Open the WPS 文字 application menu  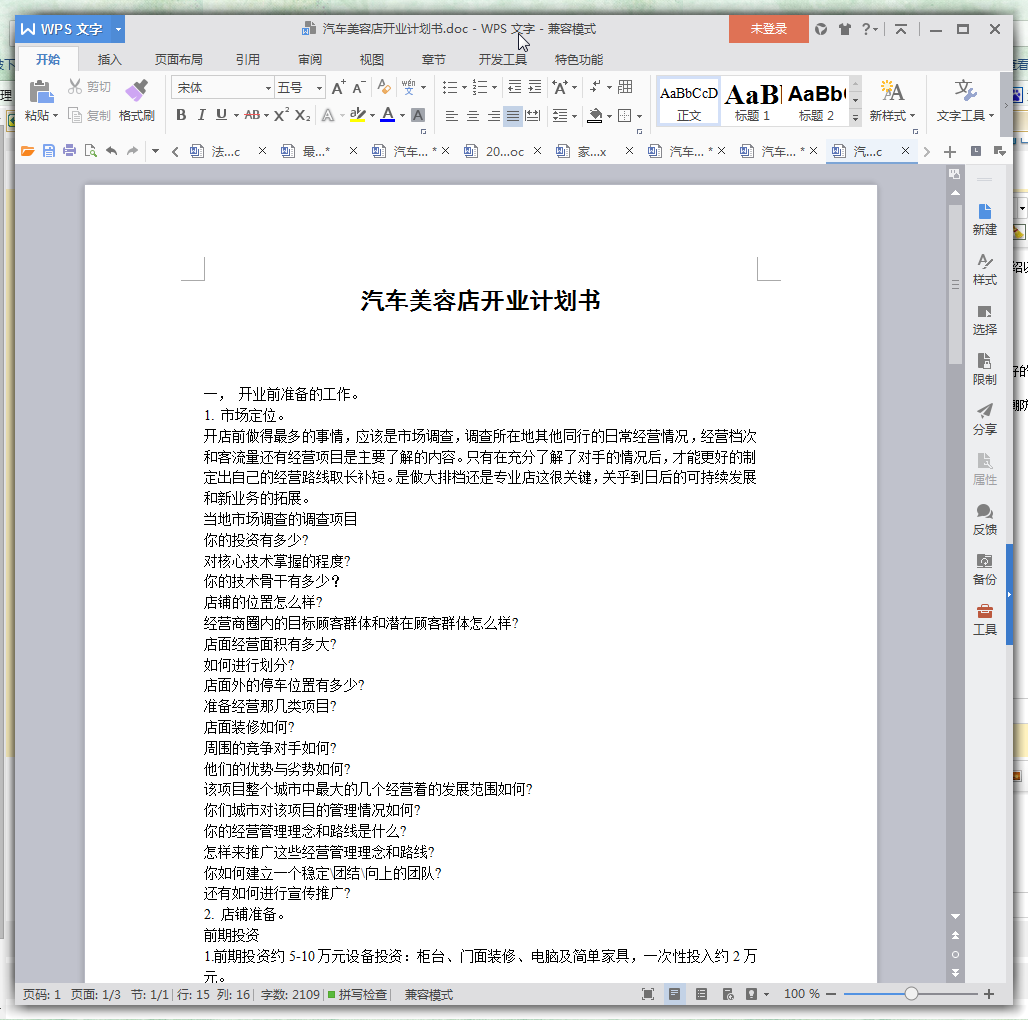(71, 29)
